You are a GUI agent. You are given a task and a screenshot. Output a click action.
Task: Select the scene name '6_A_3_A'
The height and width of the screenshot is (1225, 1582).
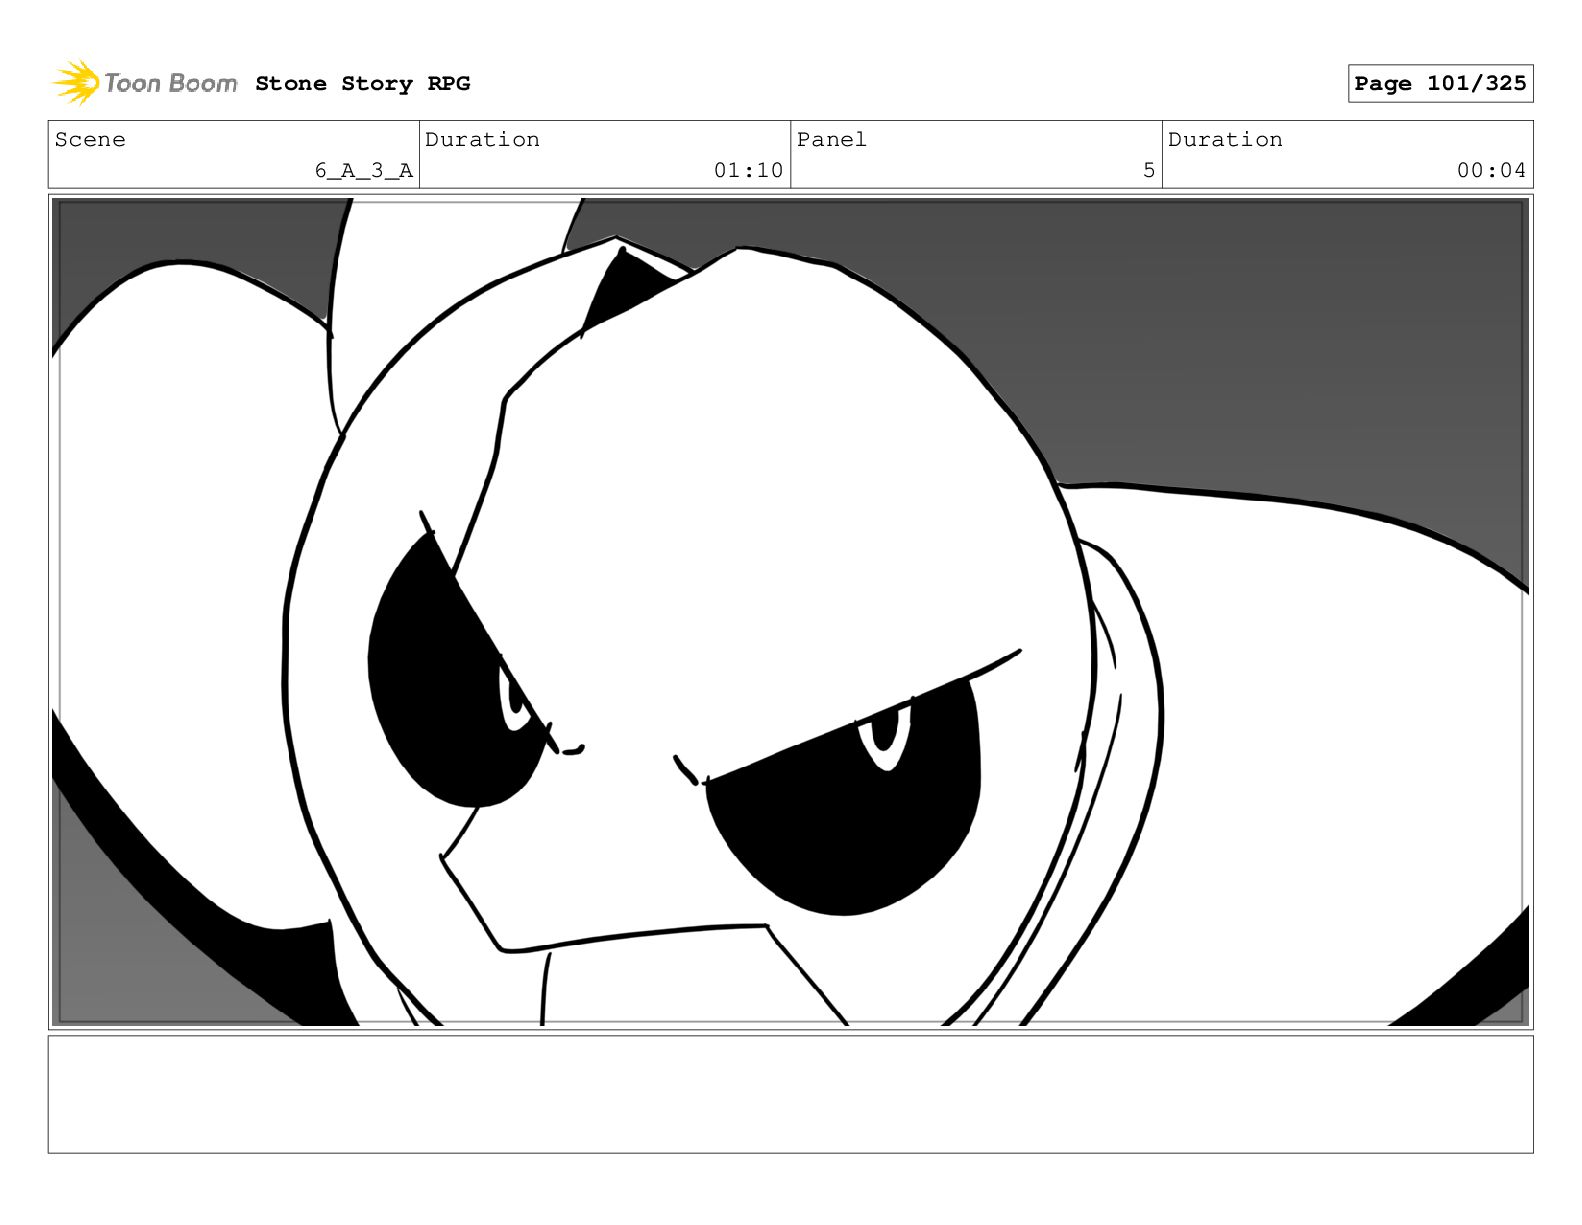[x=364, y=171]
